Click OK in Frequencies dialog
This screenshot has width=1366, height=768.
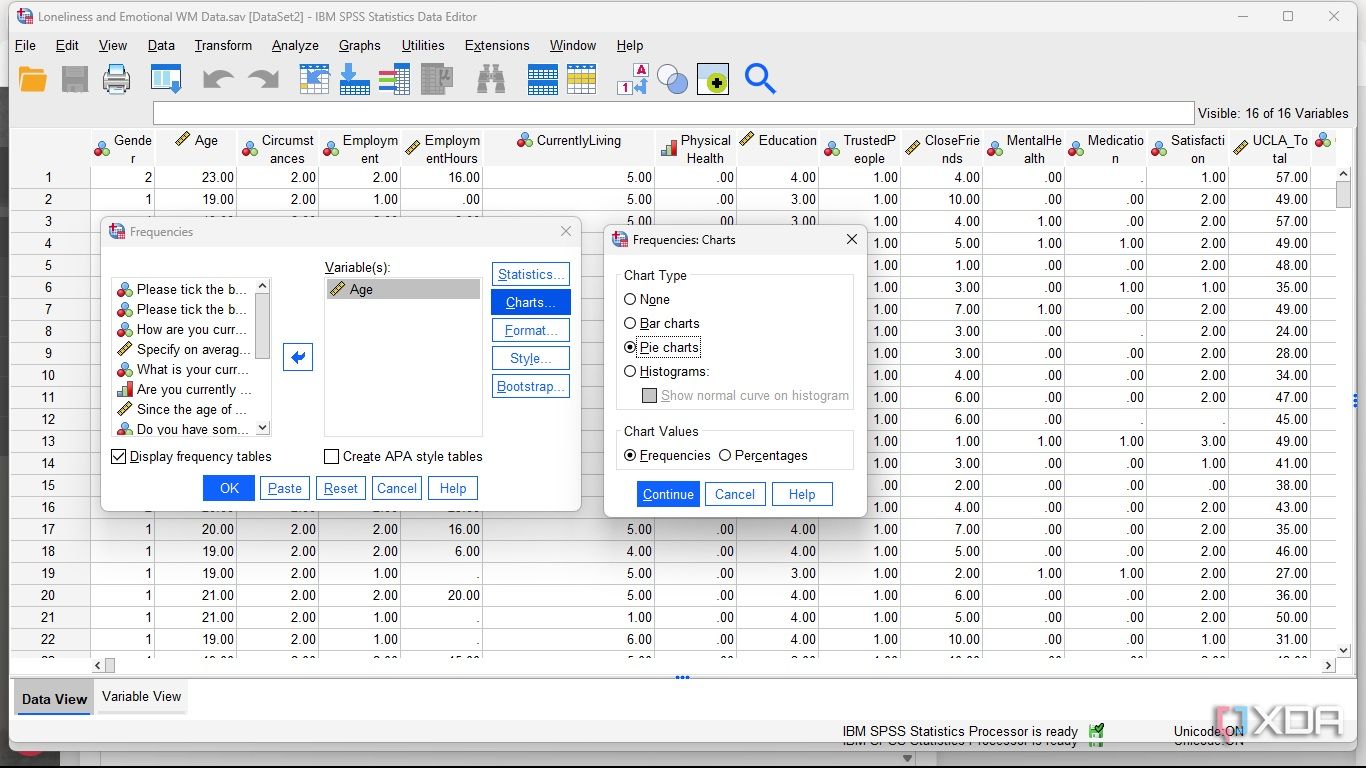click(x=229, y=488)
